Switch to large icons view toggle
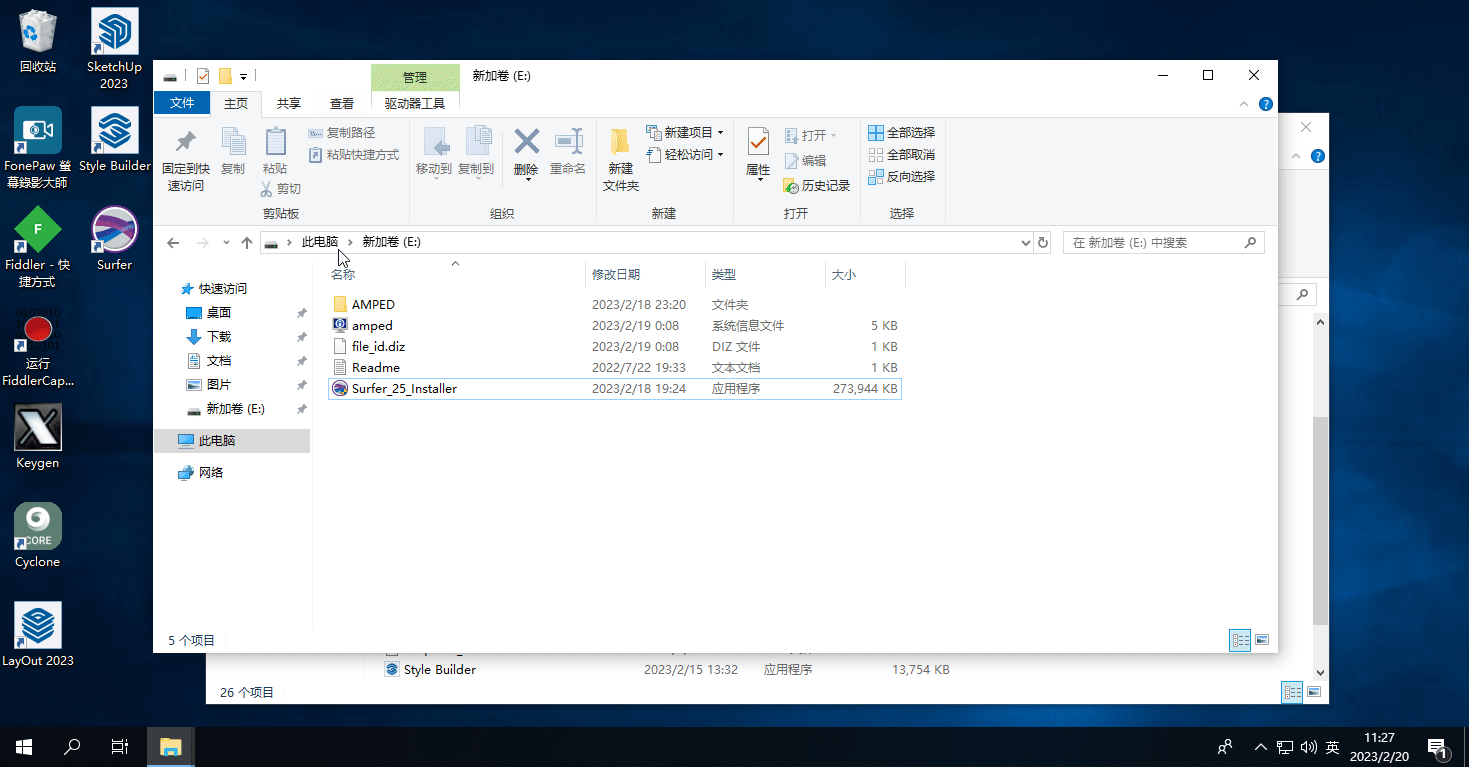 coord(1262,640)
